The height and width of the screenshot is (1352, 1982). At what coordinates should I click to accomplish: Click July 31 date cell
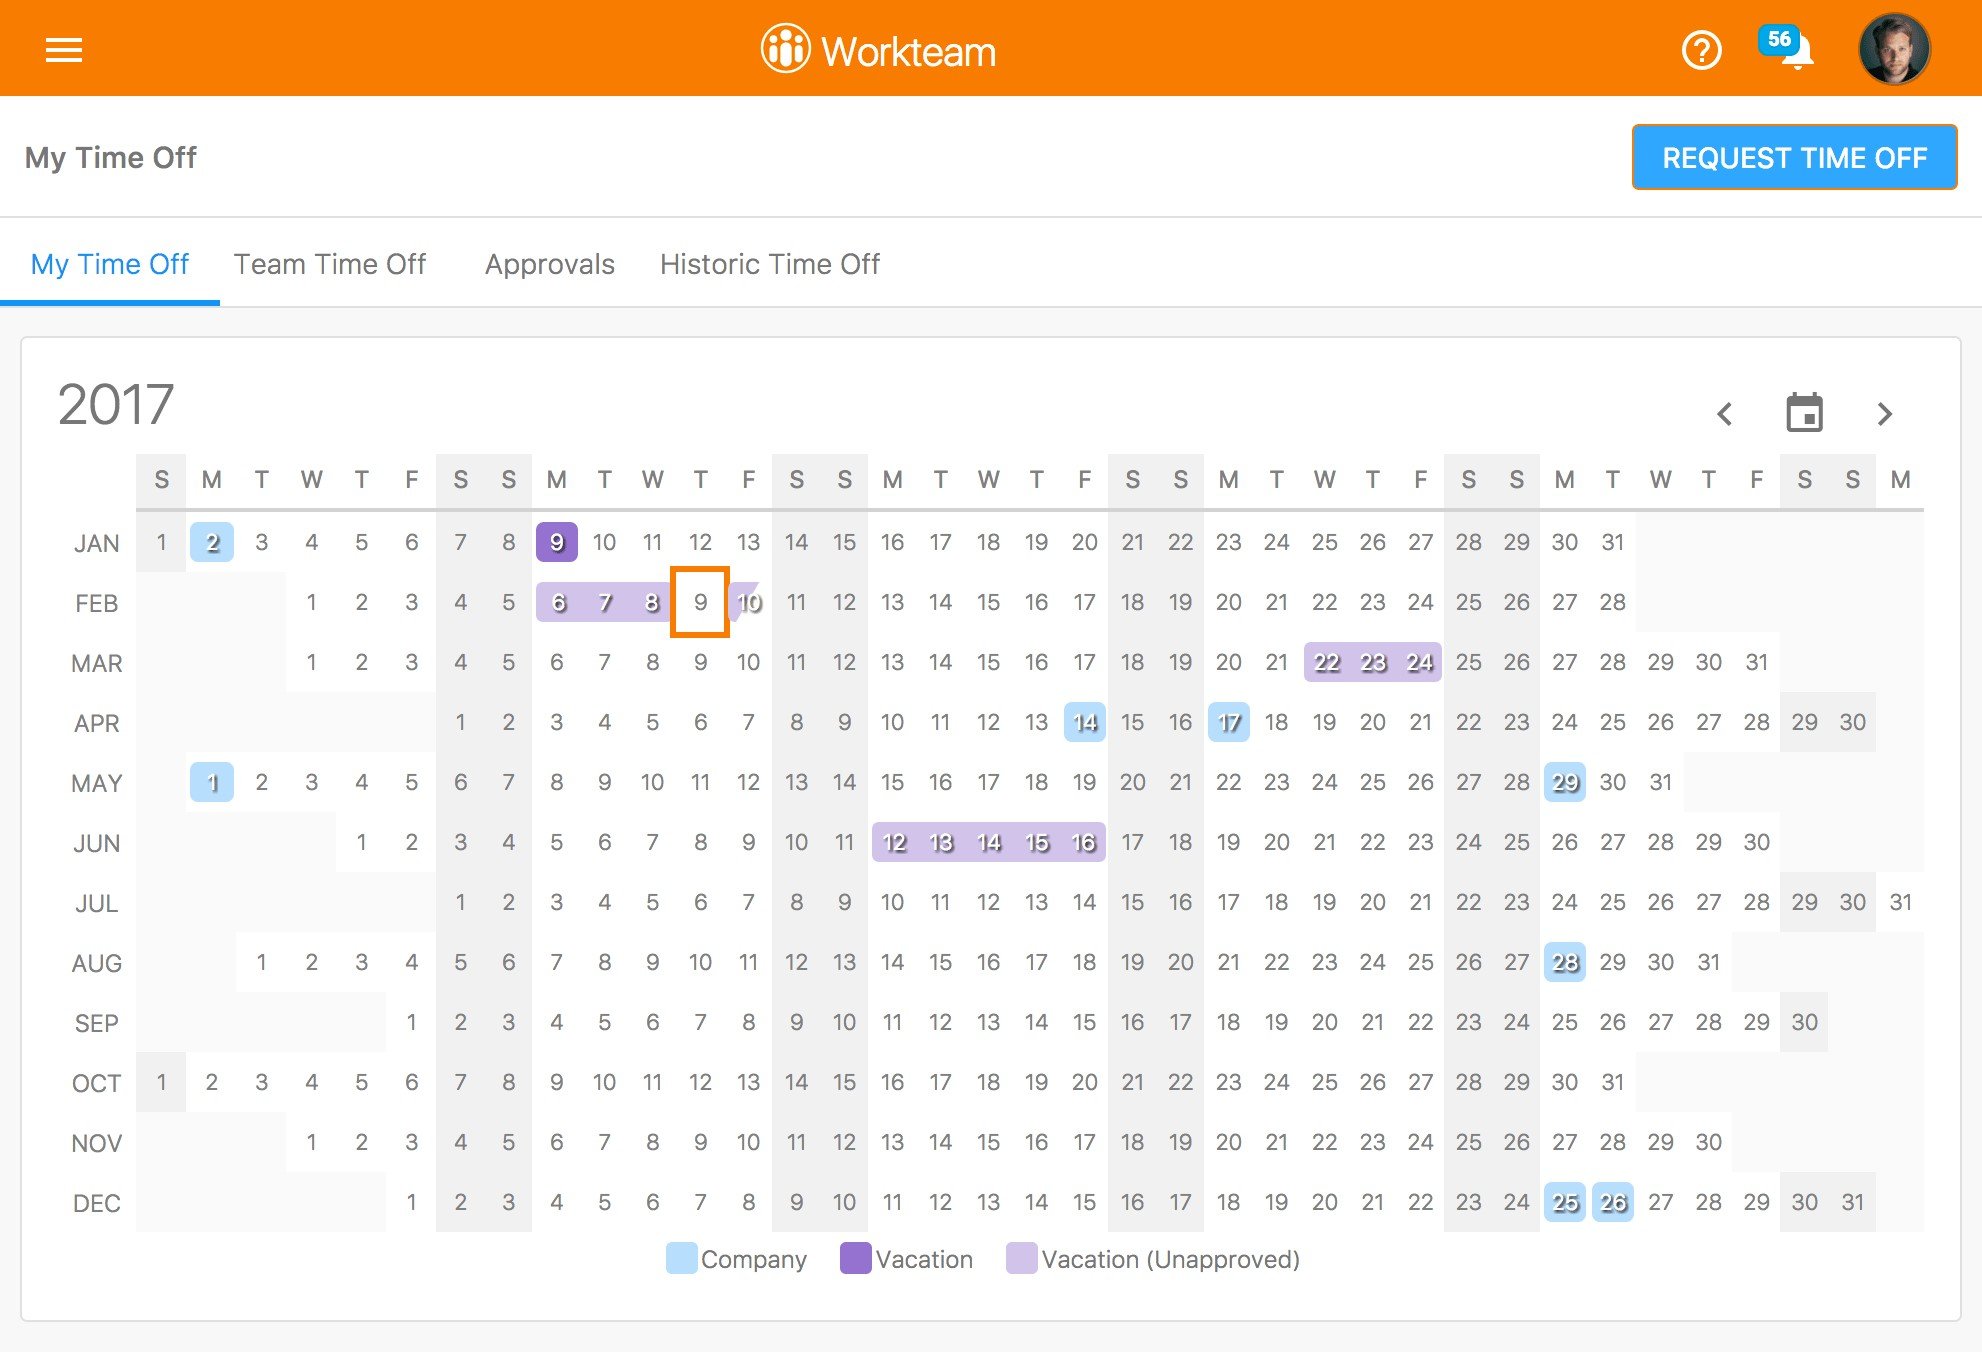pos(1901,902)
